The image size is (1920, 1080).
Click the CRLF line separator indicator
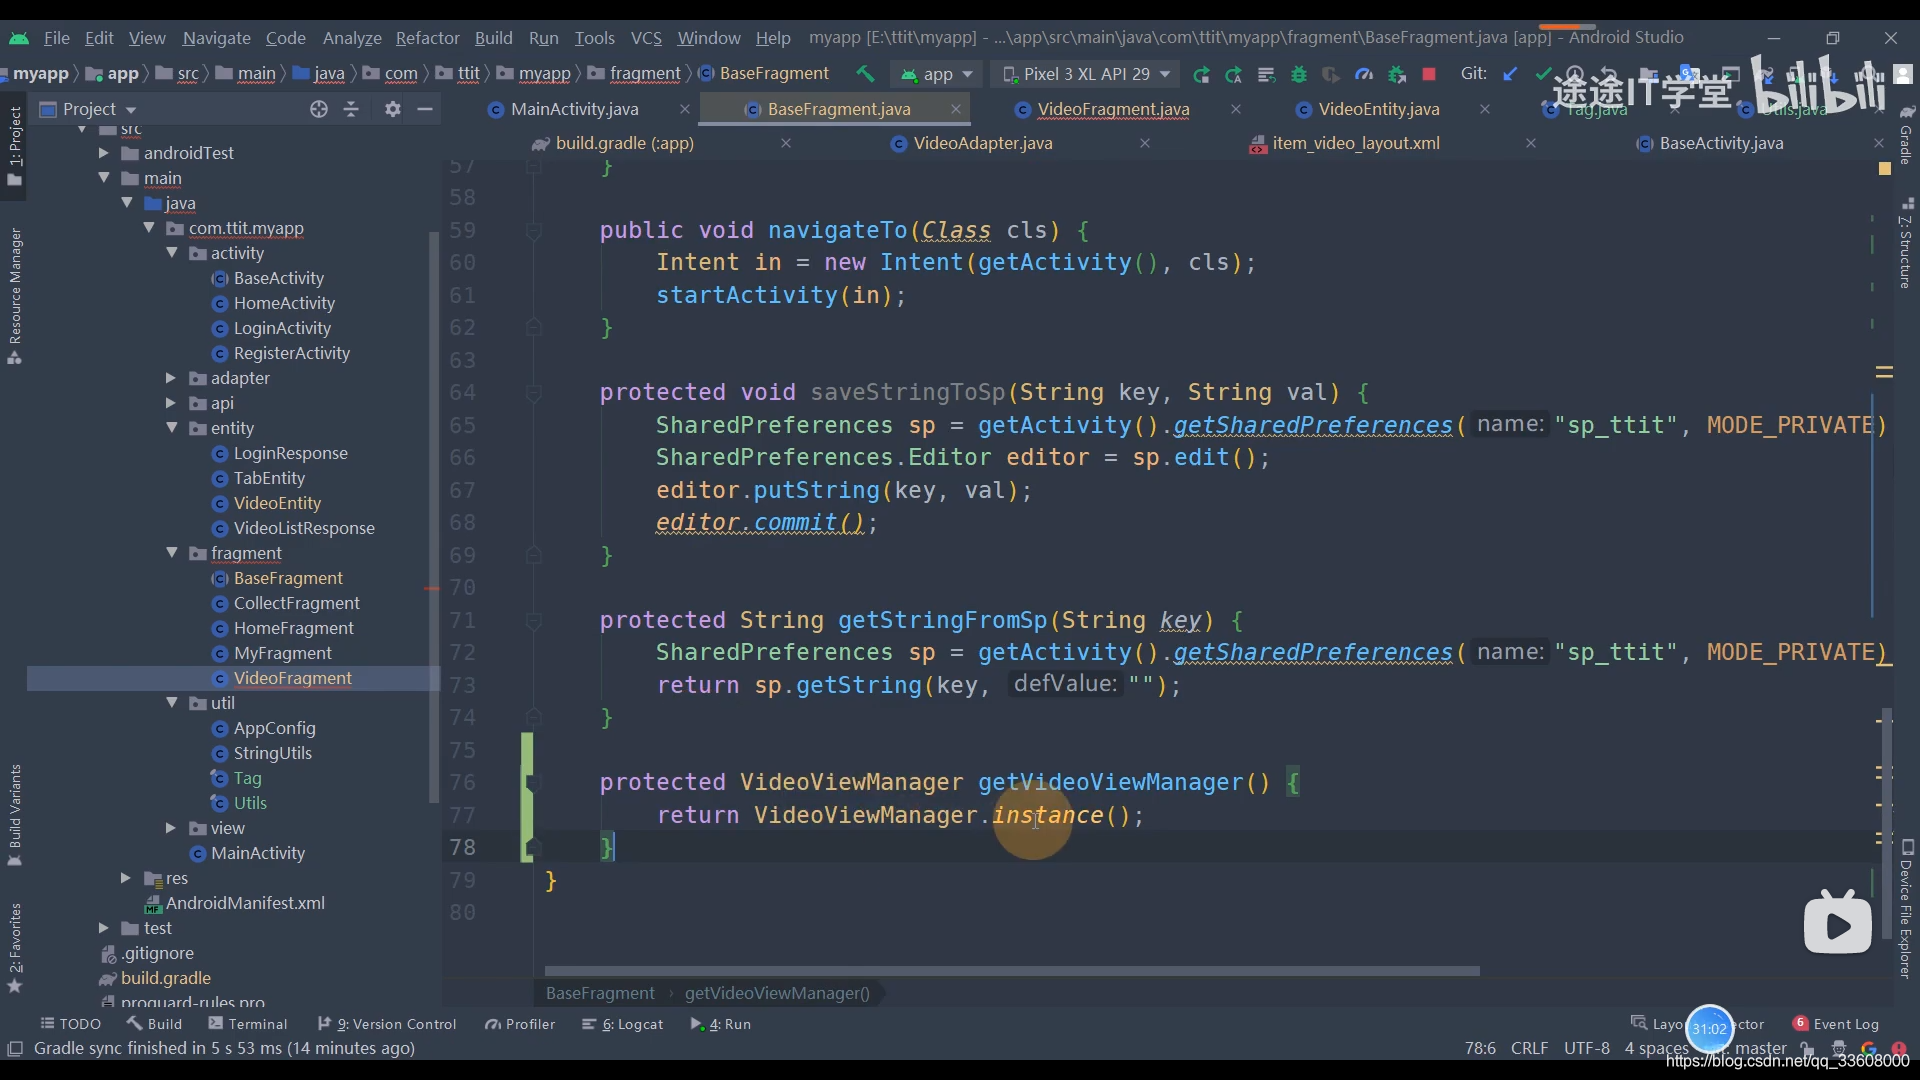(1529, 1048)
